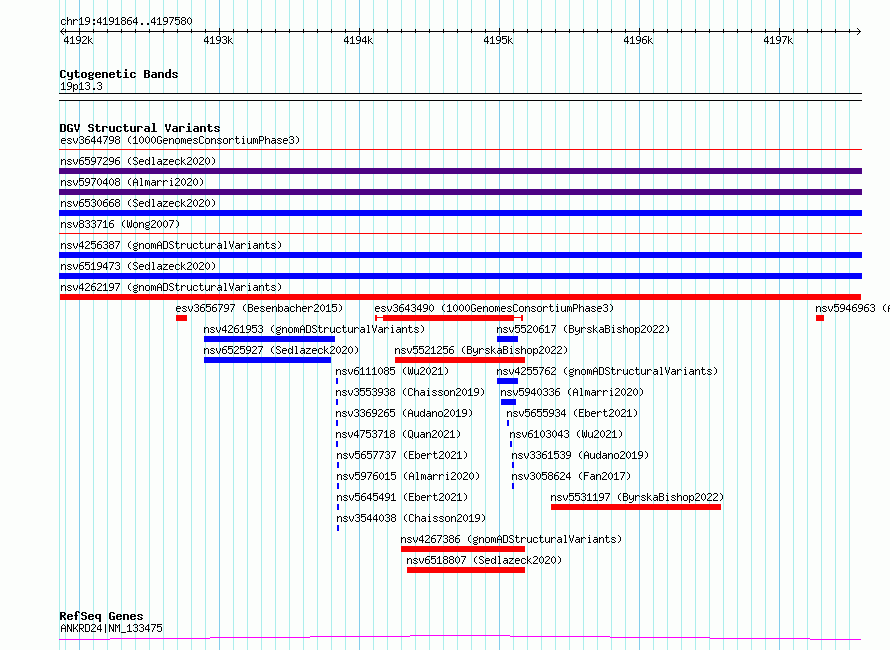Open the nsv3369265 Audano2019 label
Viewport: 890px width, 650px height.
[x=404, y=413]
